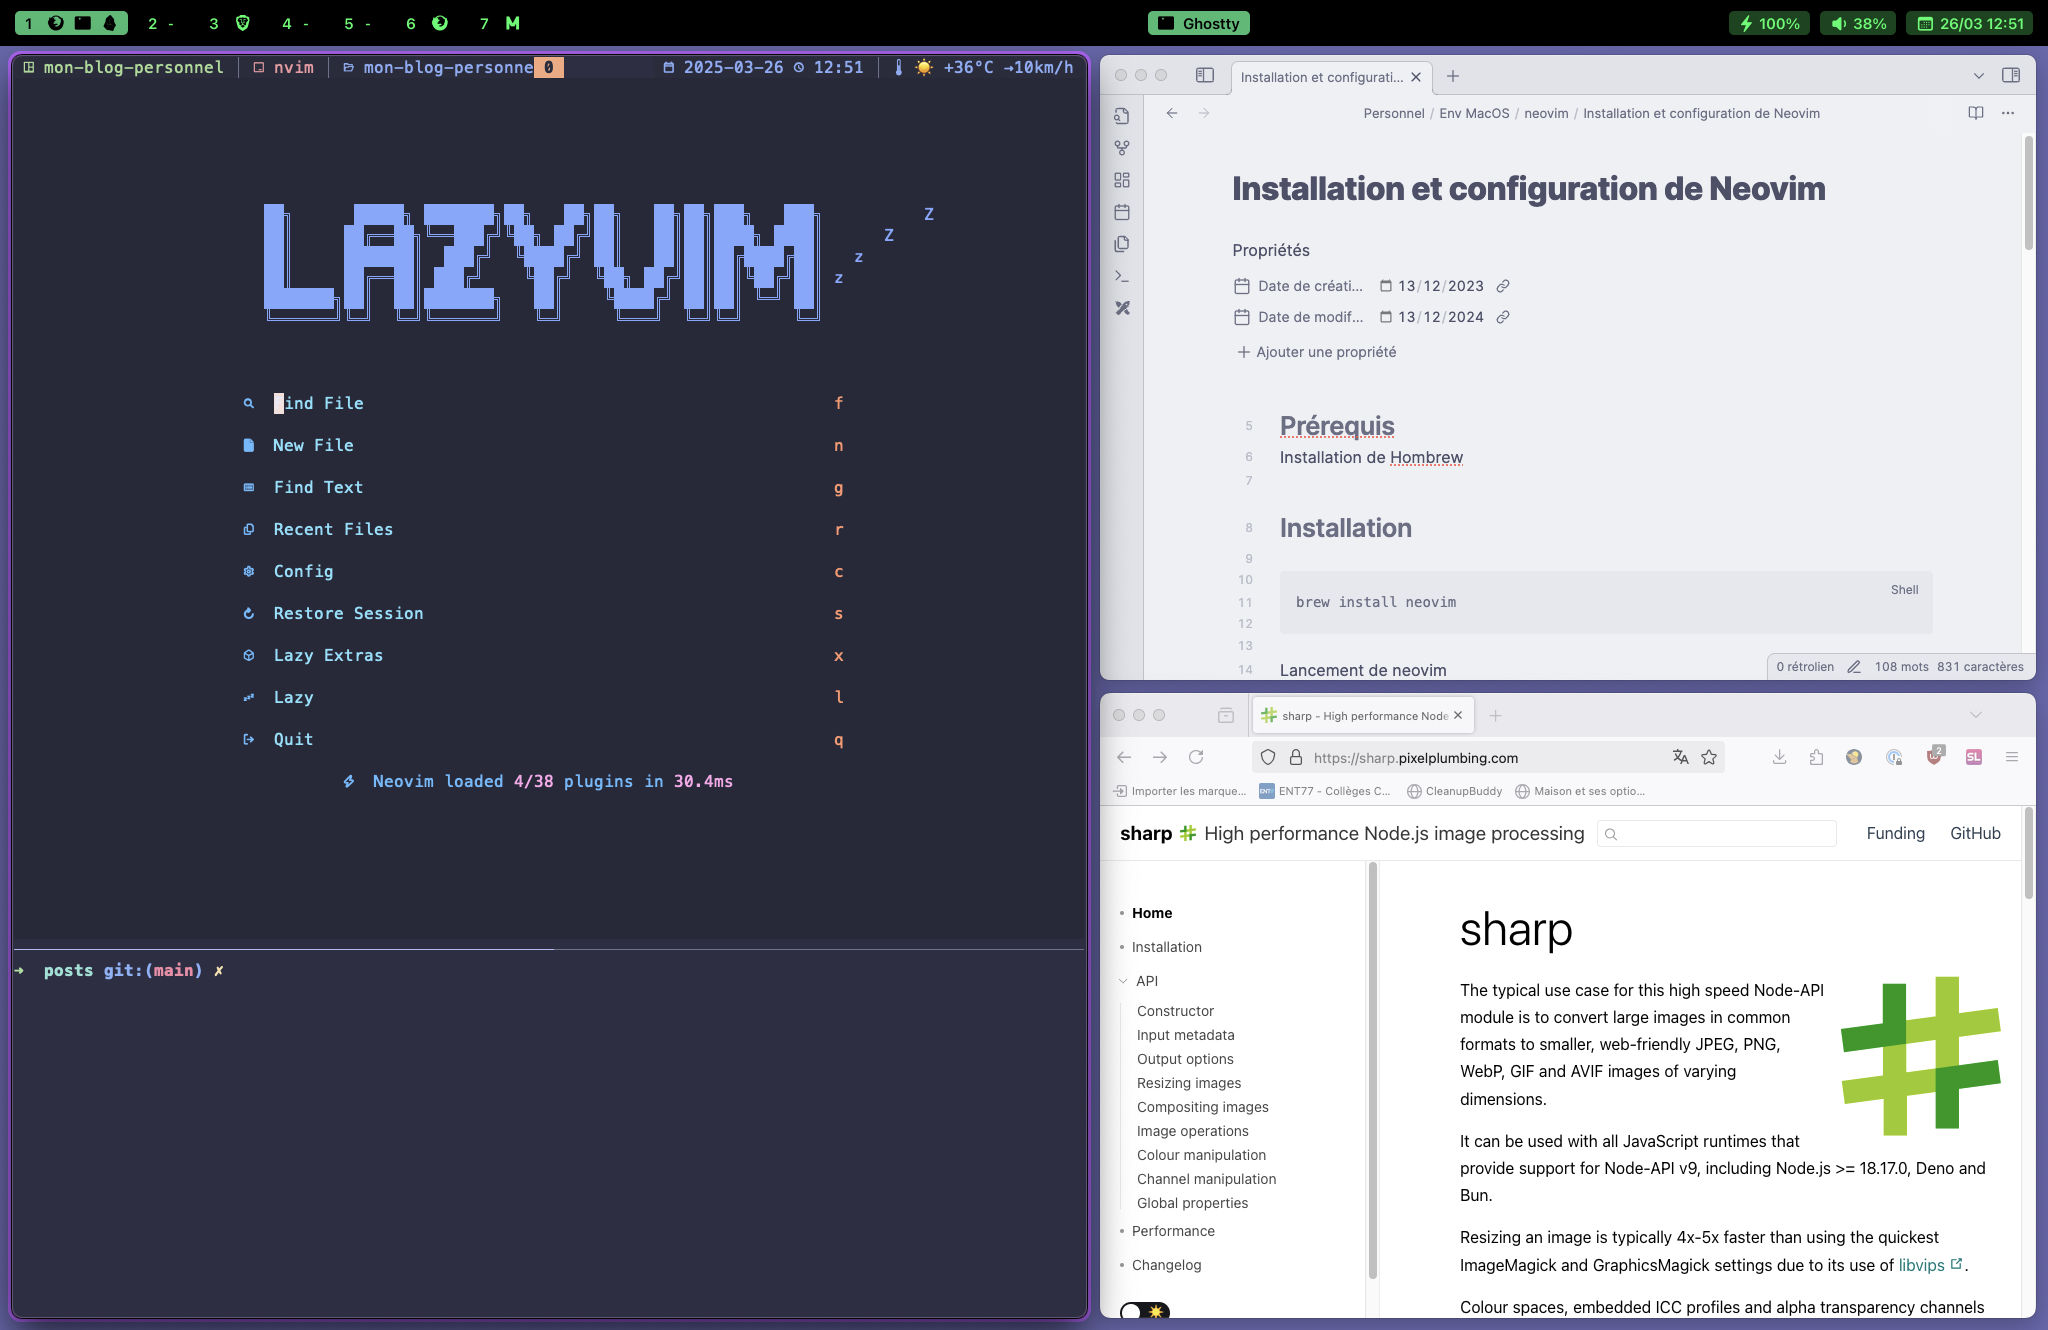Screen dimensions: 2048x1330
Task: Click Funding link on sharp site
Action: click(x=1895, y=833)
